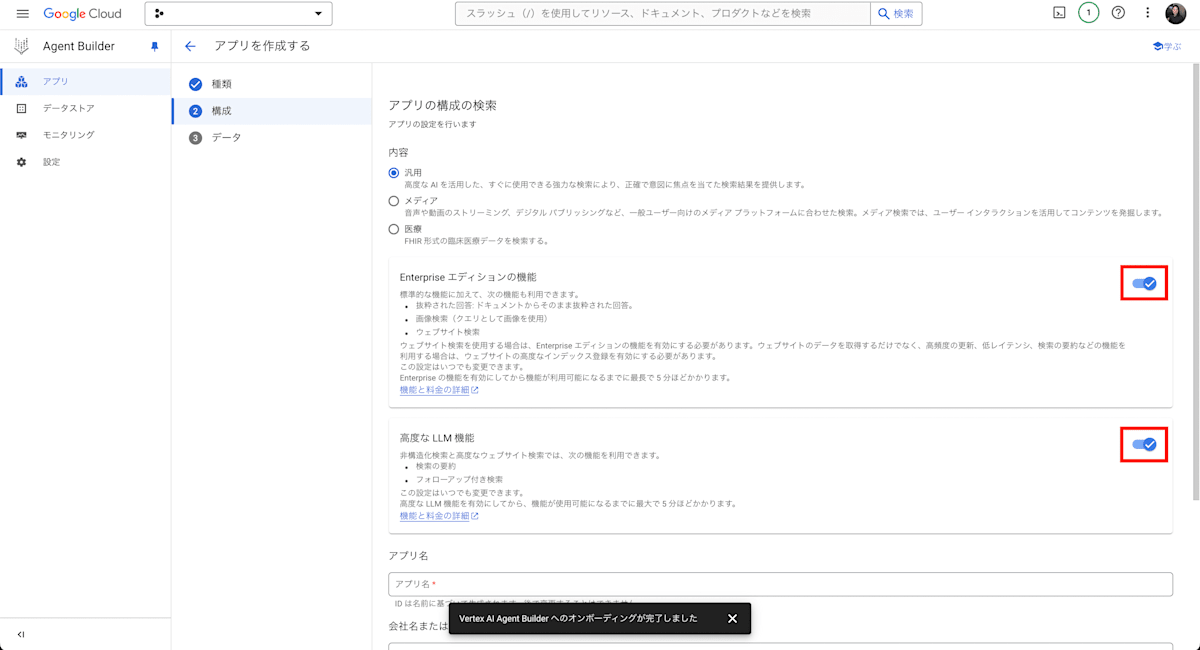Select the 医療 radio option

[x=394, y=229]
